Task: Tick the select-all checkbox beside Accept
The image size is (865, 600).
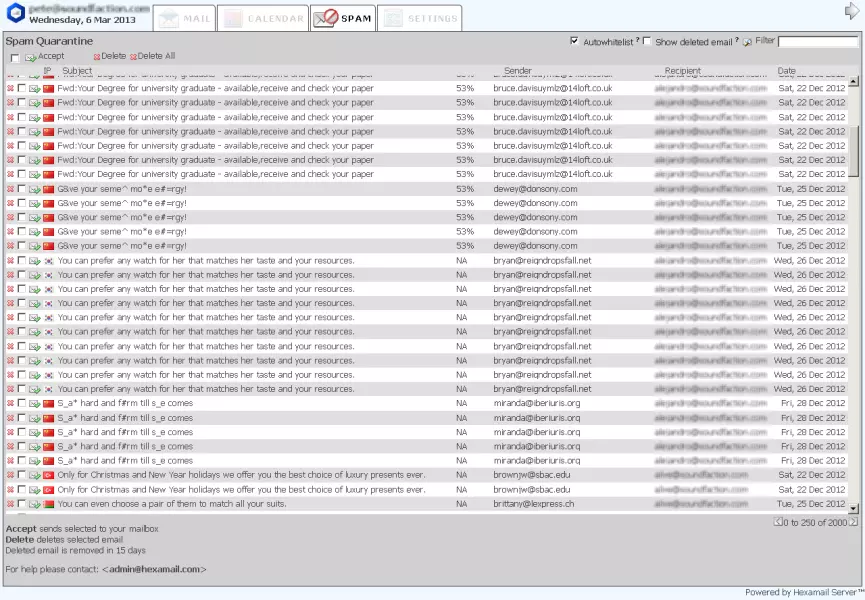Action: pos(15,57)
